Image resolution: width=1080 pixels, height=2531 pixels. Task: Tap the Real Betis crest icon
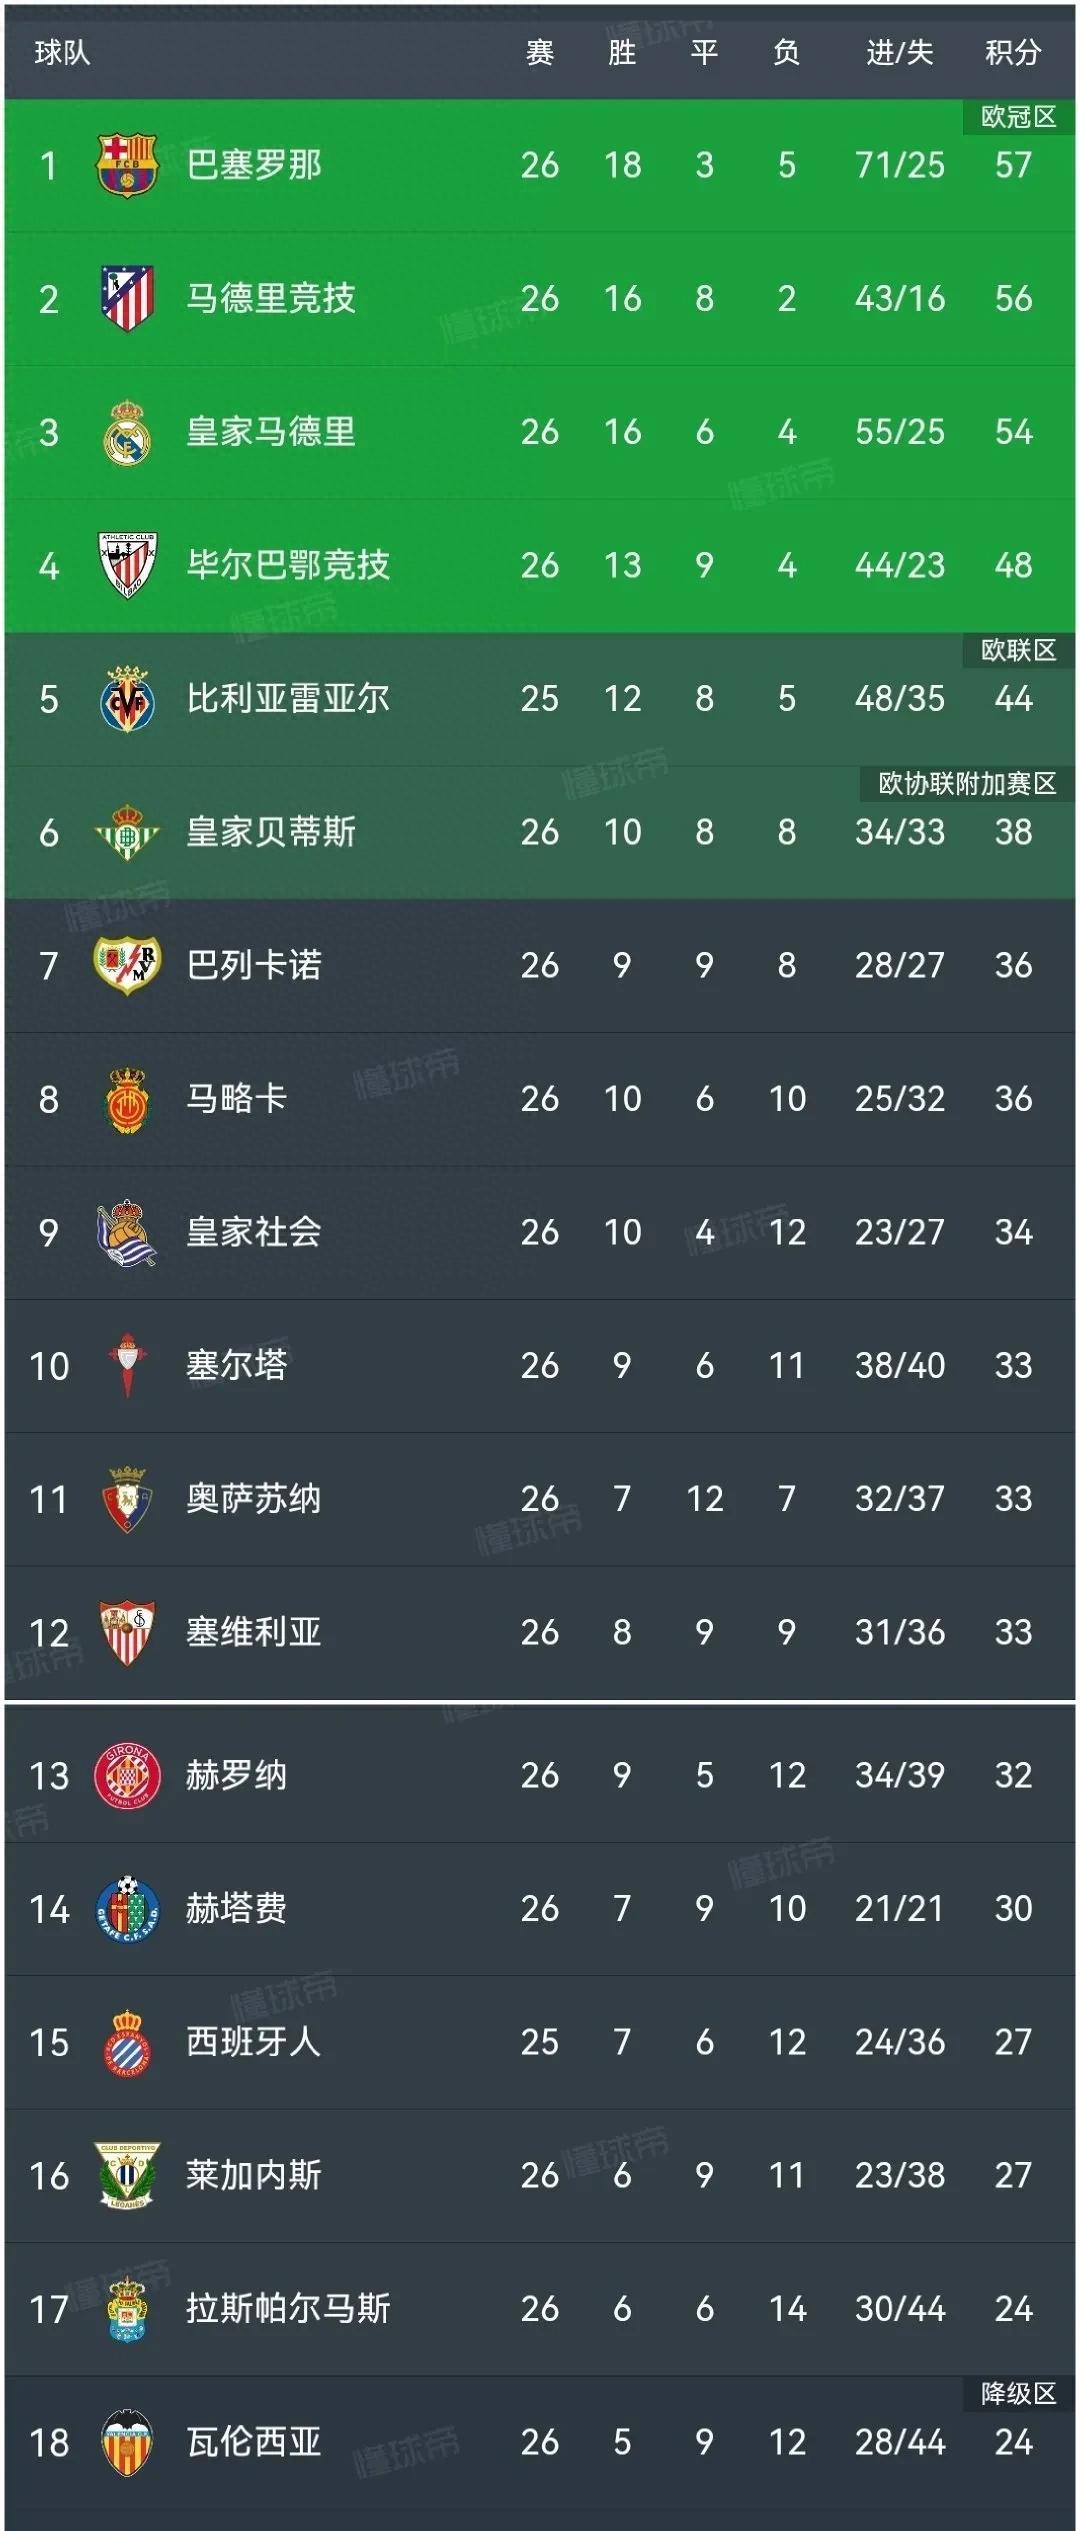click(127, 832)
